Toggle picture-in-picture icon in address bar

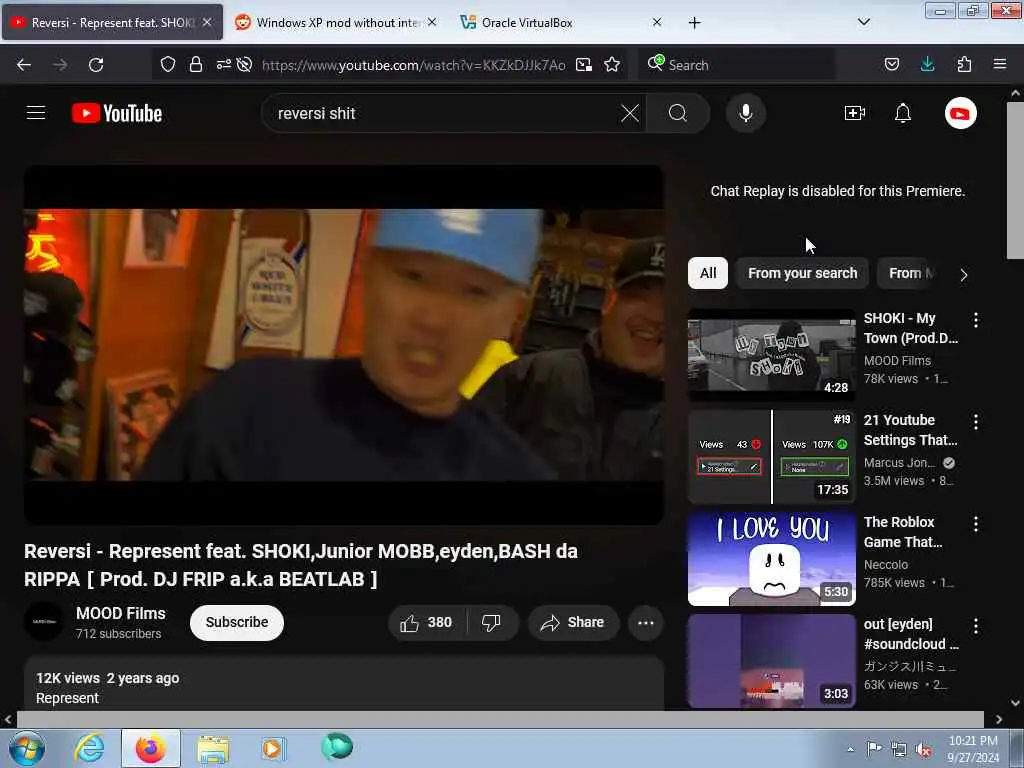pos(584,65)
